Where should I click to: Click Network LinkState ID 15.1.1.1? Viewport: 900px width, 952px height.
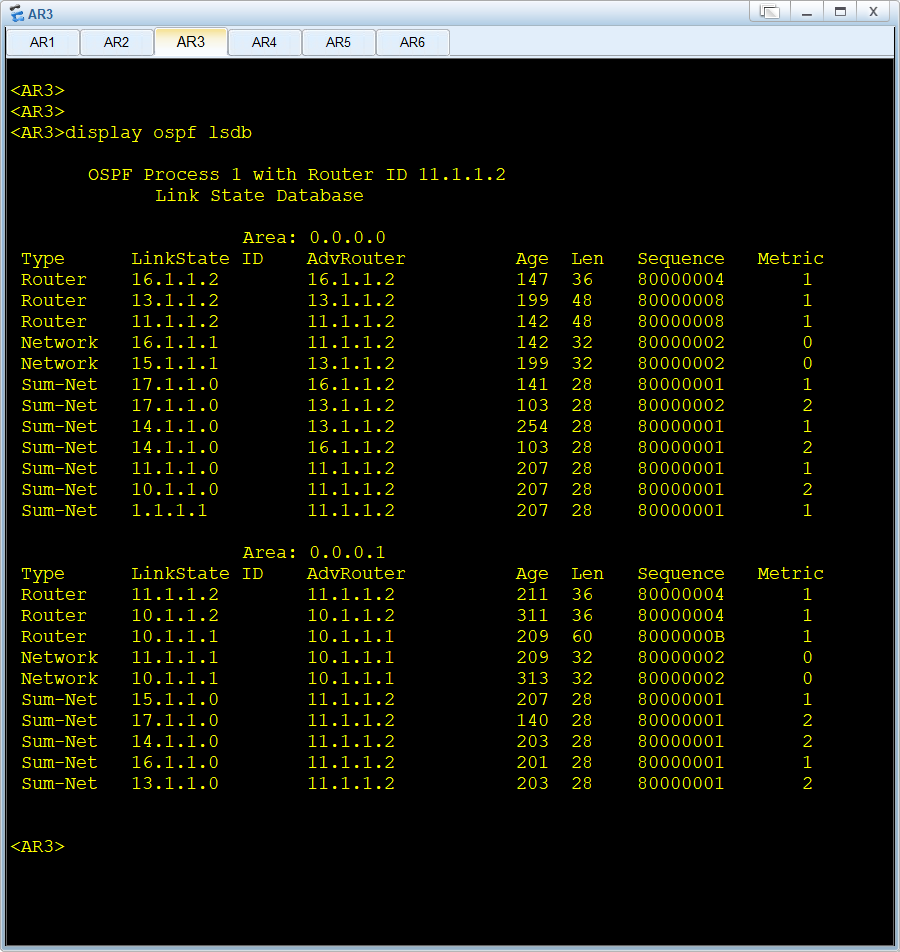176,363
